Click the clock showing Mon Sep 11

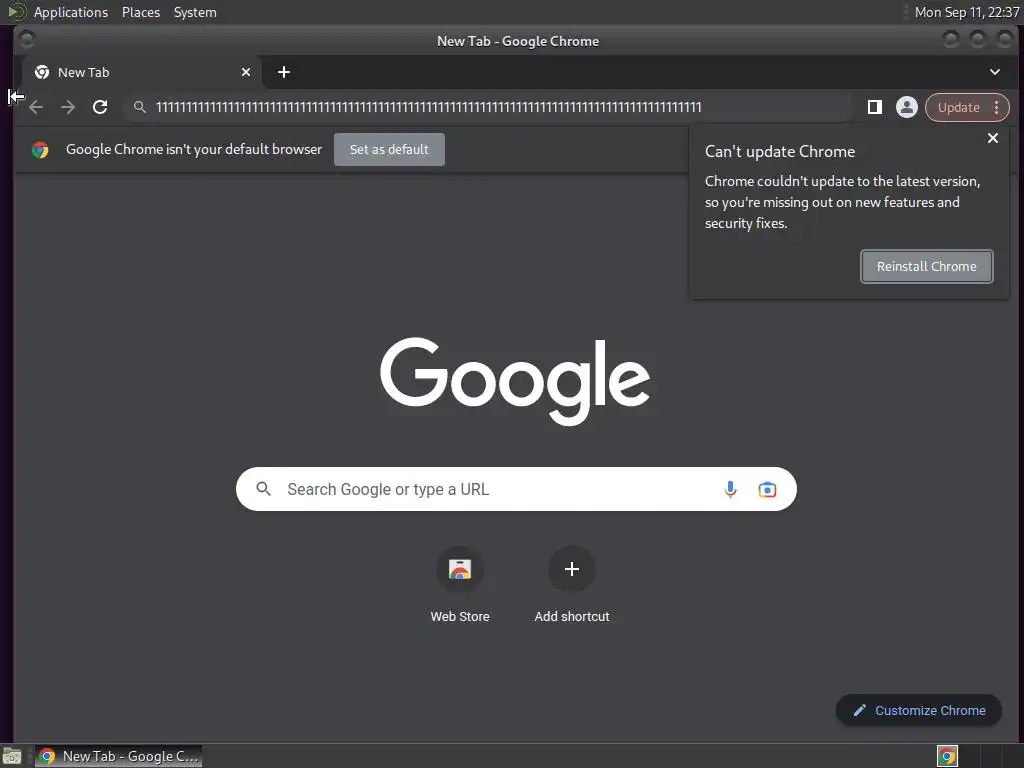click(967, 12)
